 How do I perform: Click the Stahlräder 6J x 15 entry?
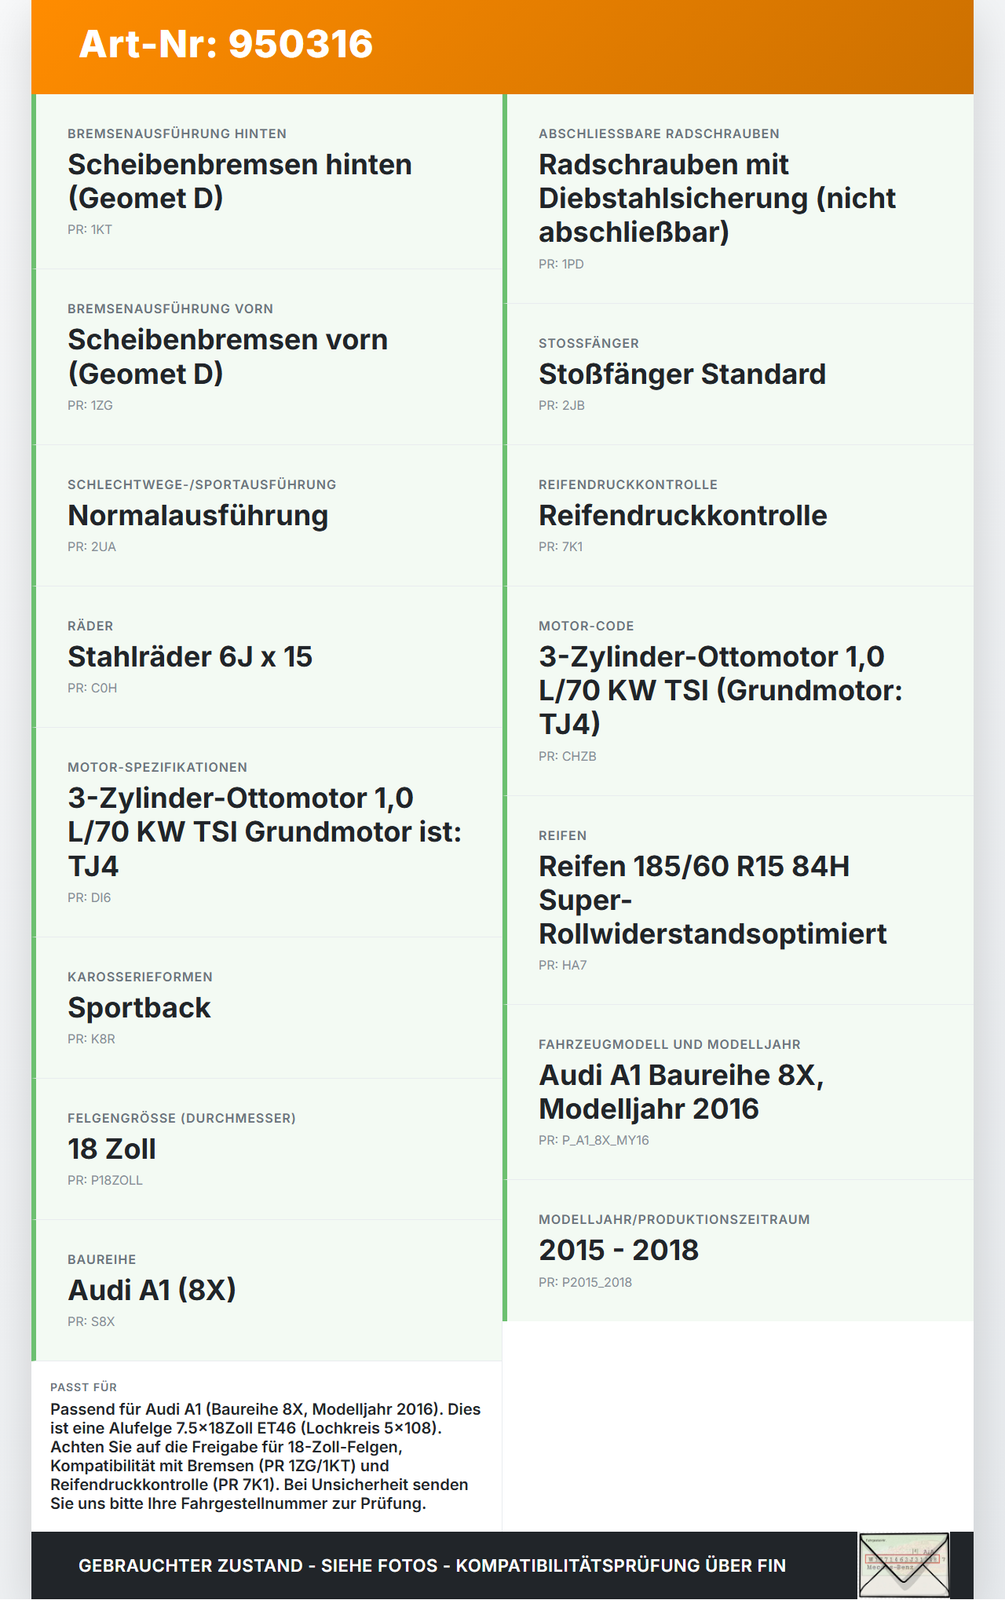tap(190, 657)
